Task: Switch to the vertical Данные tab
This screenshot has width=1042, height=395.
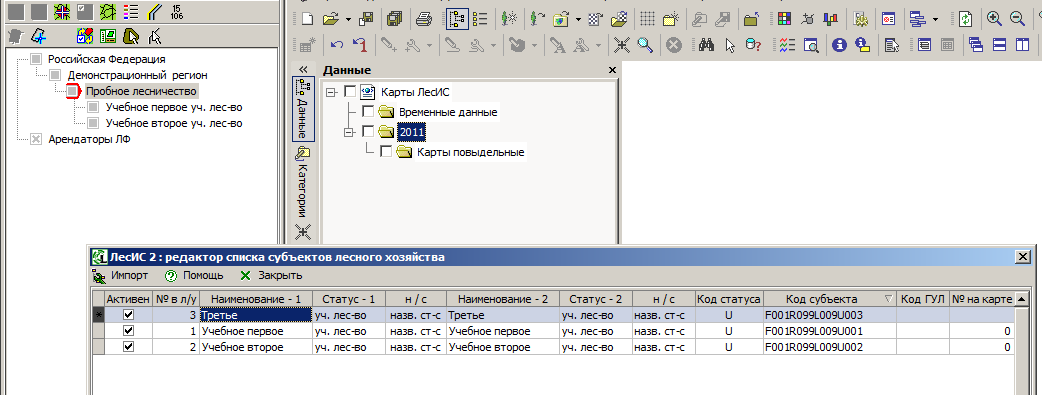Action: 302,108
